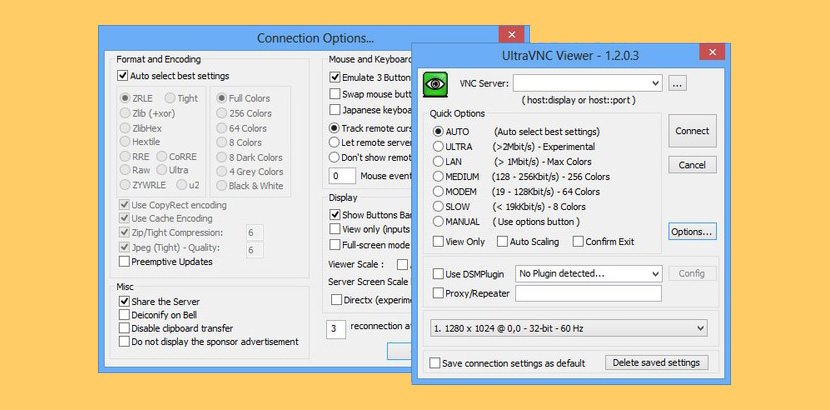Enable the Auto Scaling checkbox
830x410 pixels.
[x=502, y=241]
